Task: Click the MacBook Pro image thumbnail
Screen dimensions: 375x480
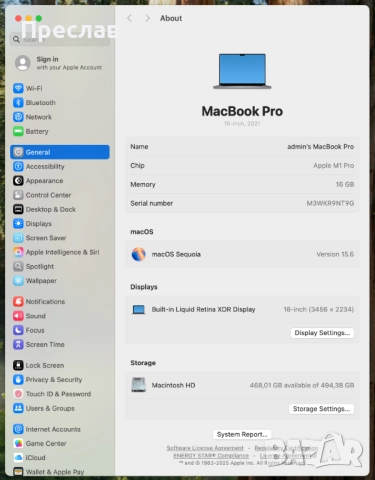Action: (x=242, y=71)
